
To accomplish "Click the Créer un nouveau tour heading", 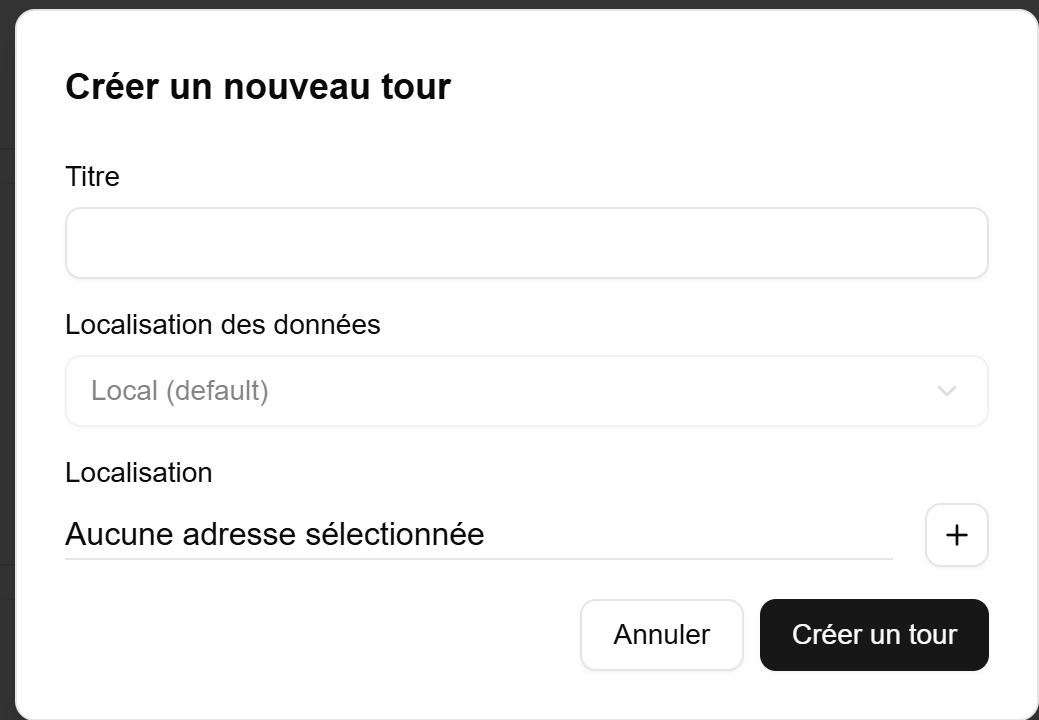I will [258, 87].
